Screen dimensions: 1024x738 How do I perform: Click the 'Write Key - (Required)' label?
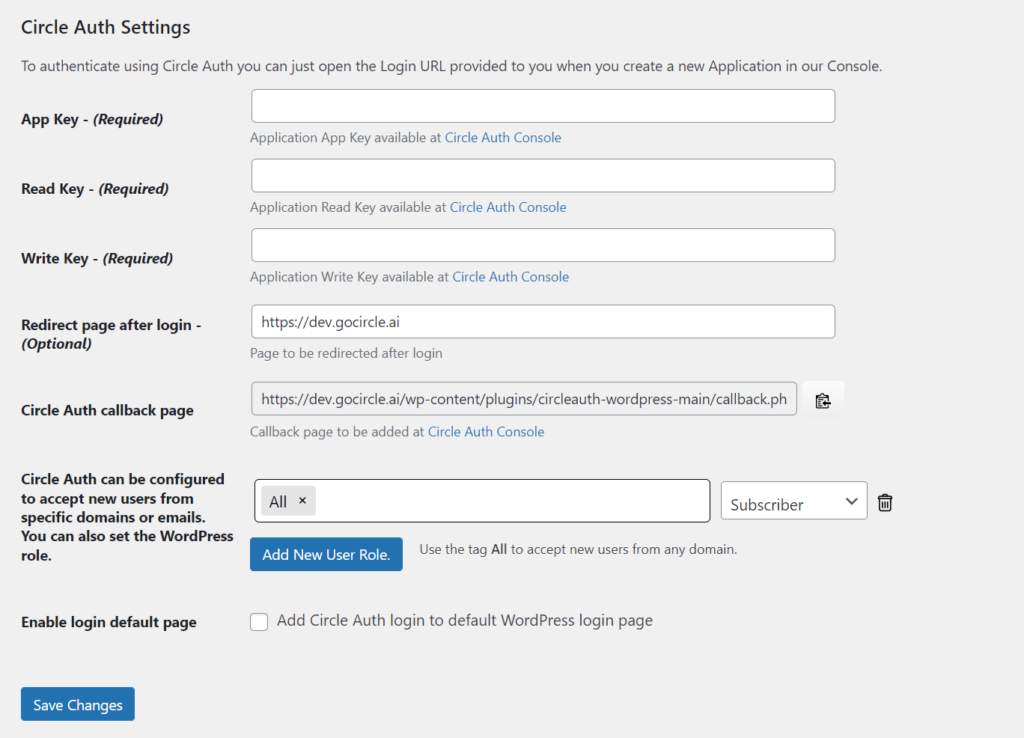click(97, 259)
